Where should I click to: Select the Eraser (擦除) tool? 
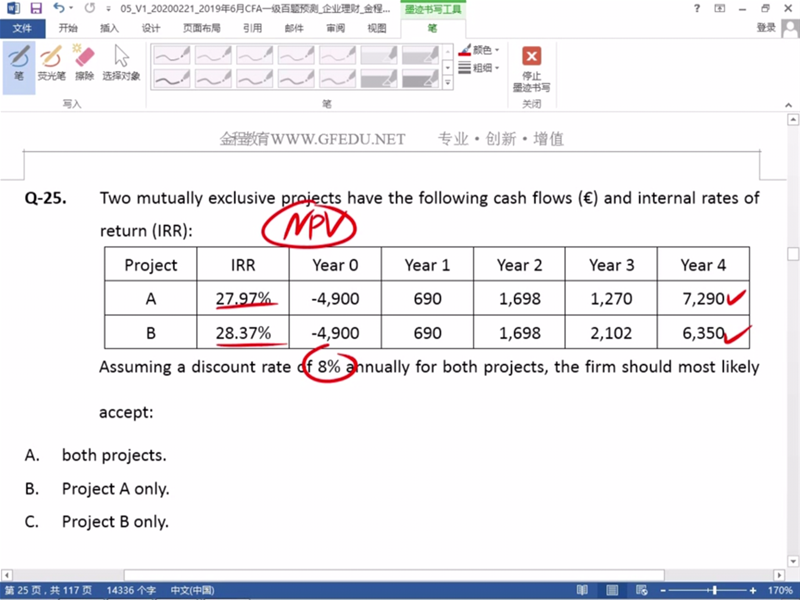[x=84, y=62]
